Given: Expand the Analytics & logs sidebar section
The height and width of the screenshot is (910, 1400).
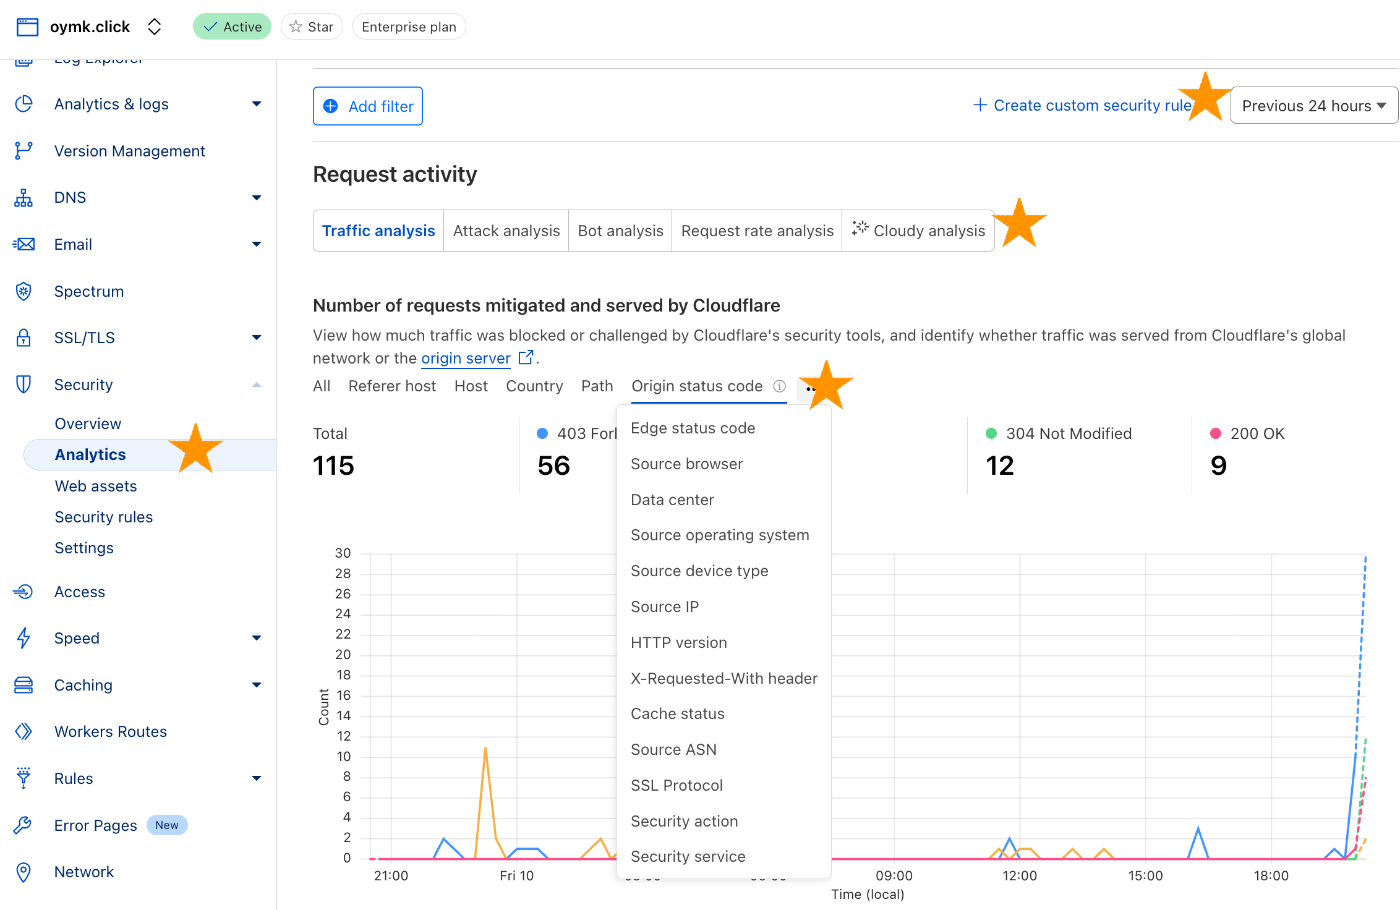Looking at the screenshot, I should 257,104.
